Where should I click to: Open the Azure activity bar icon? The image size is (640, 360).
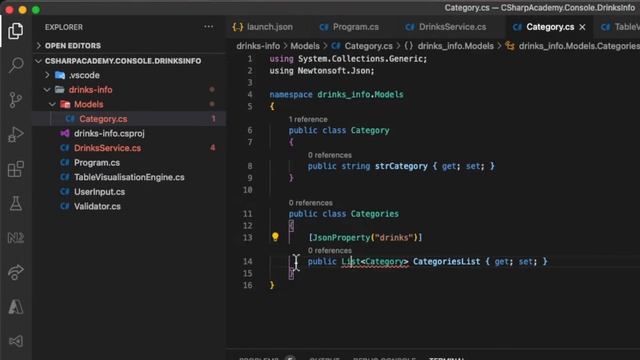coord(16,307)
